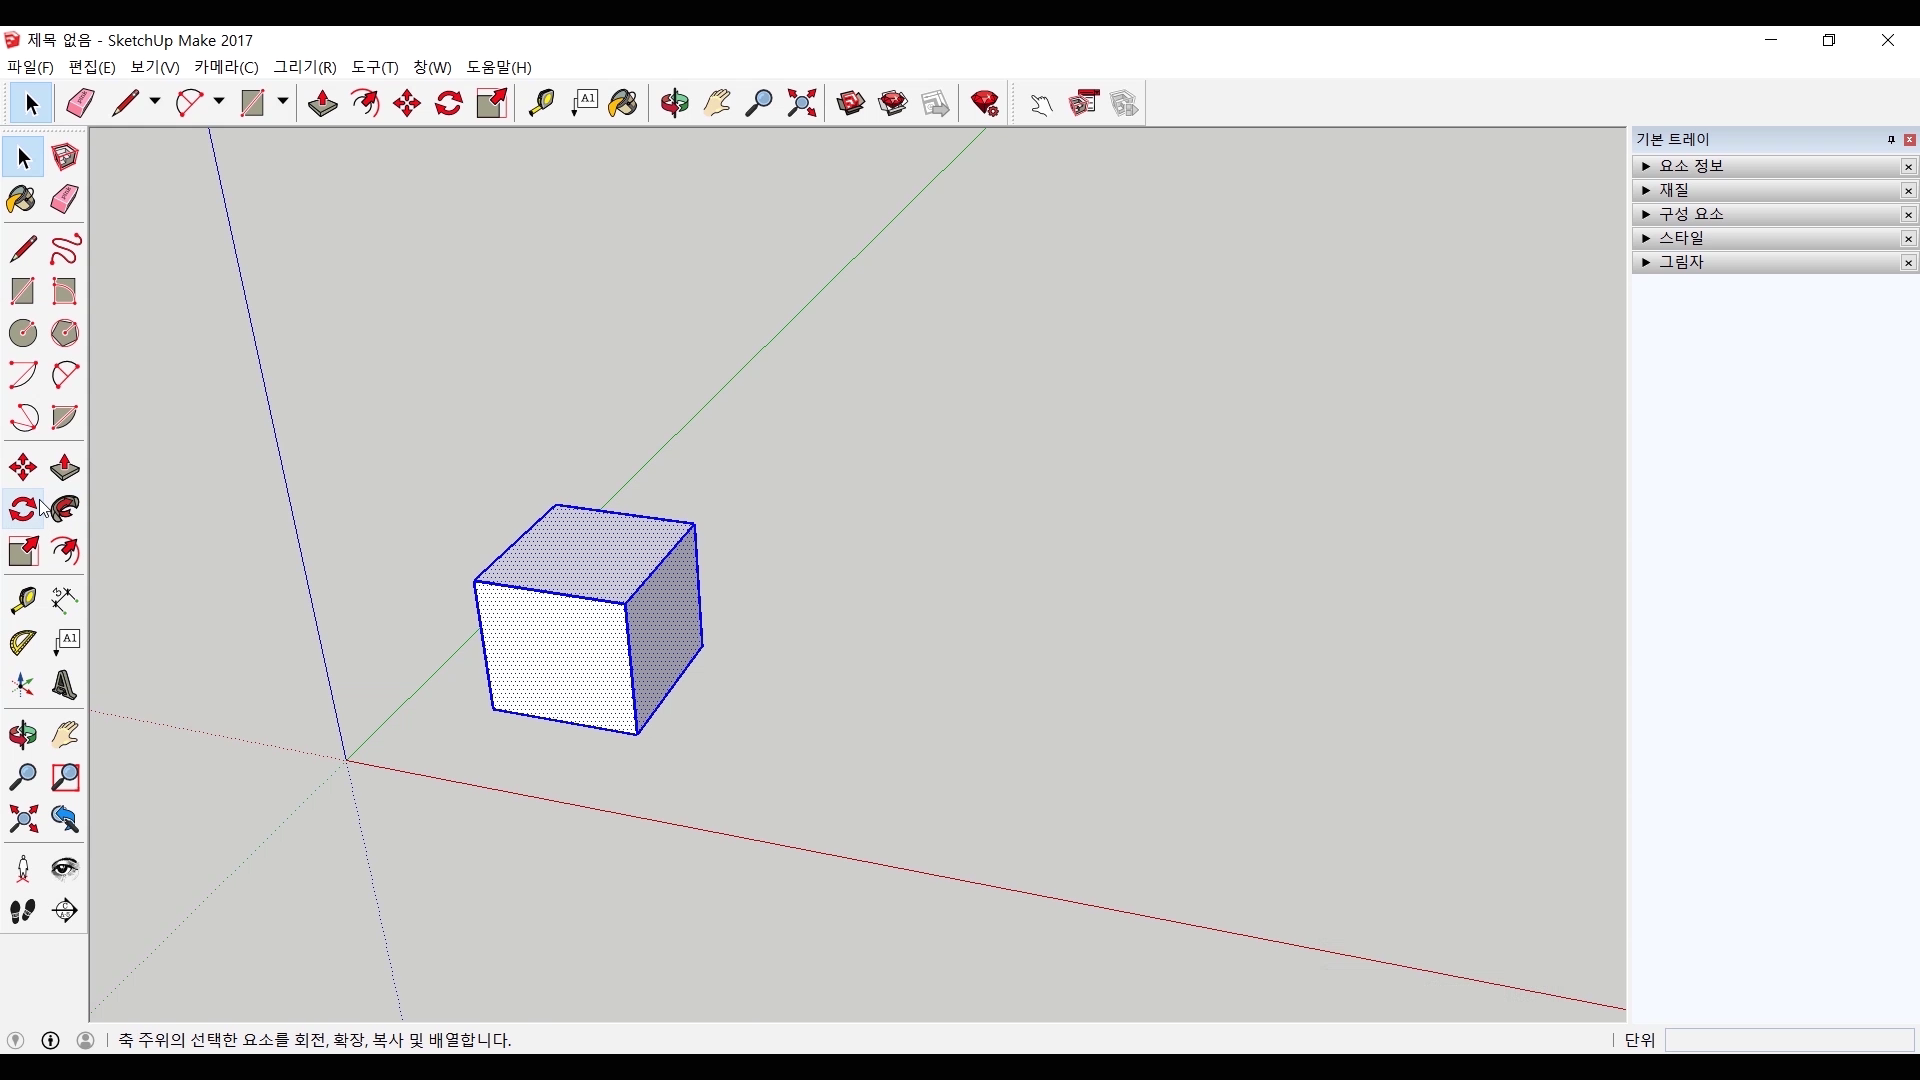
Task: Select the Walk tool footprints icon
Action: coord(23,911)
